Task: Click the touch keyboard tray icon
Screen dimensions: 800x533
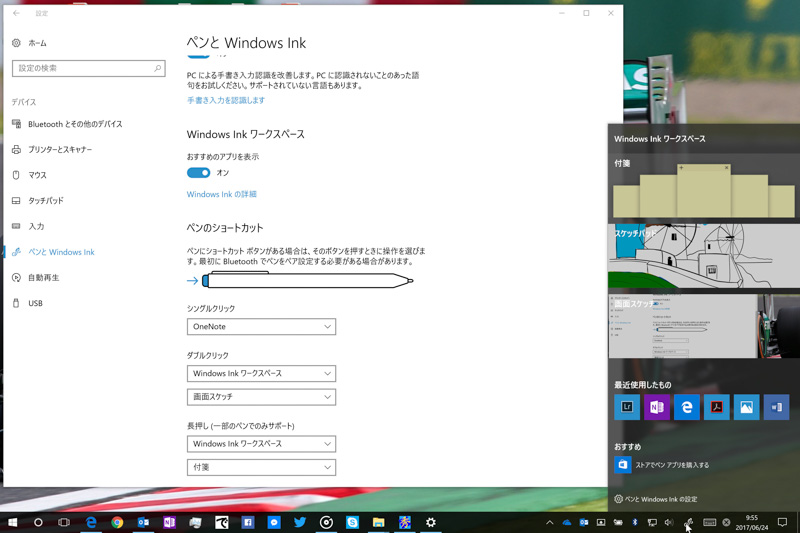Action: click(x=709, y=522)
